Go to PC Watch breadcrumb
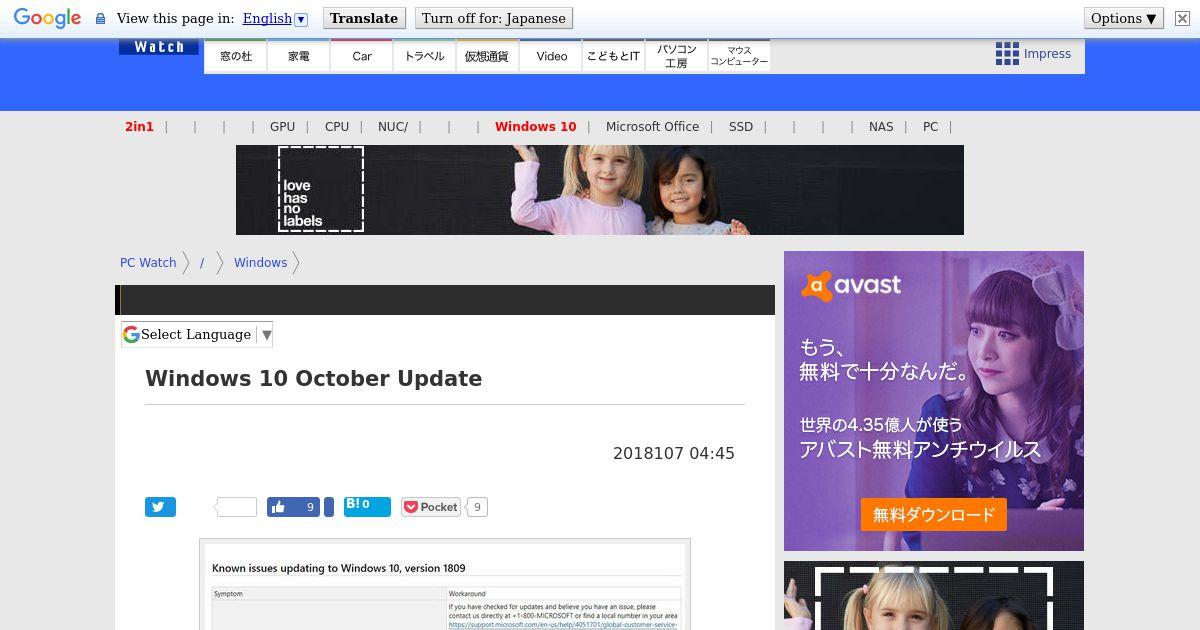The image size is (1200, 630). 148,263
